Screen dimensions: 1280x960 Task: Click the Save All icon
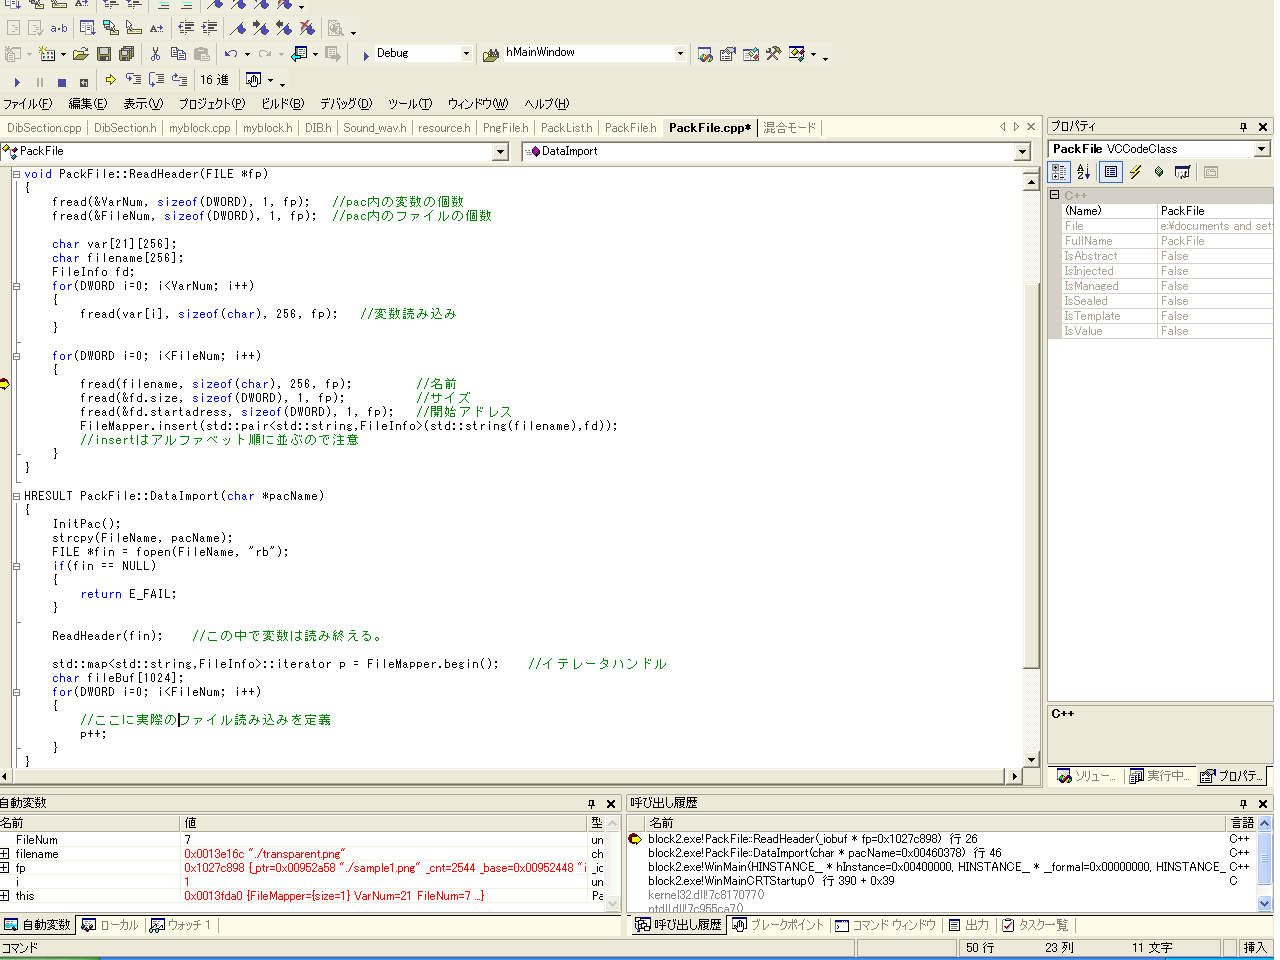pos(126,54)
